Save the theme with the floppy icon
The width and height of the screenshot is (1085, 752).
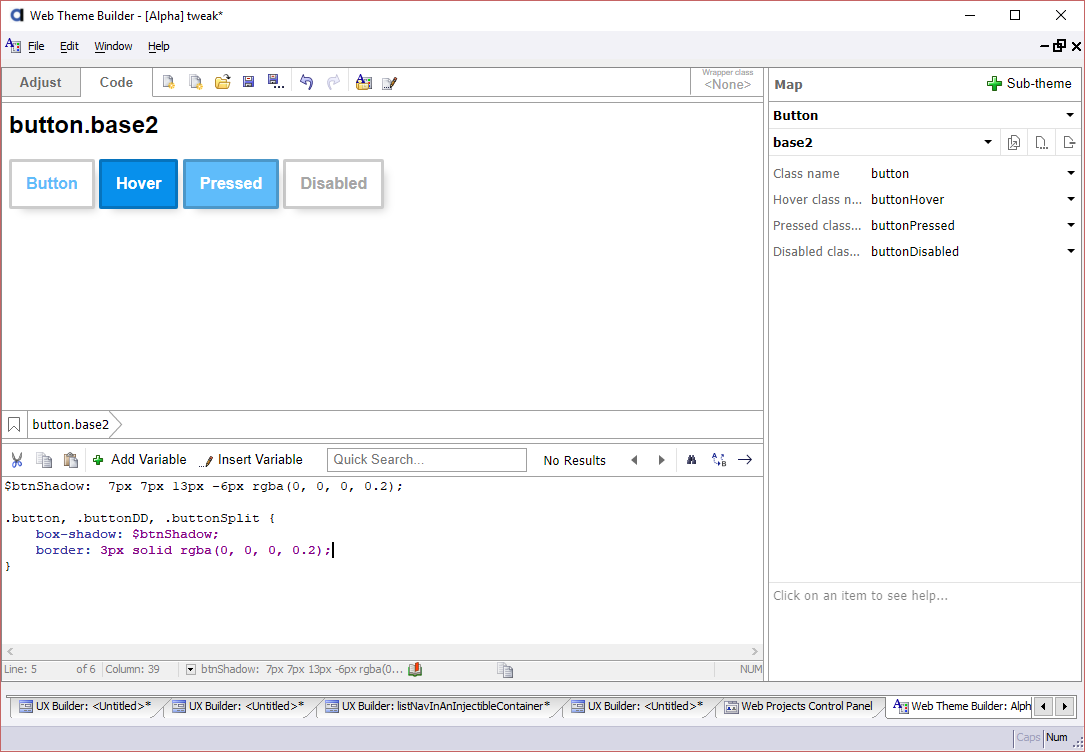pyautogui.click(x=248, y=82)
